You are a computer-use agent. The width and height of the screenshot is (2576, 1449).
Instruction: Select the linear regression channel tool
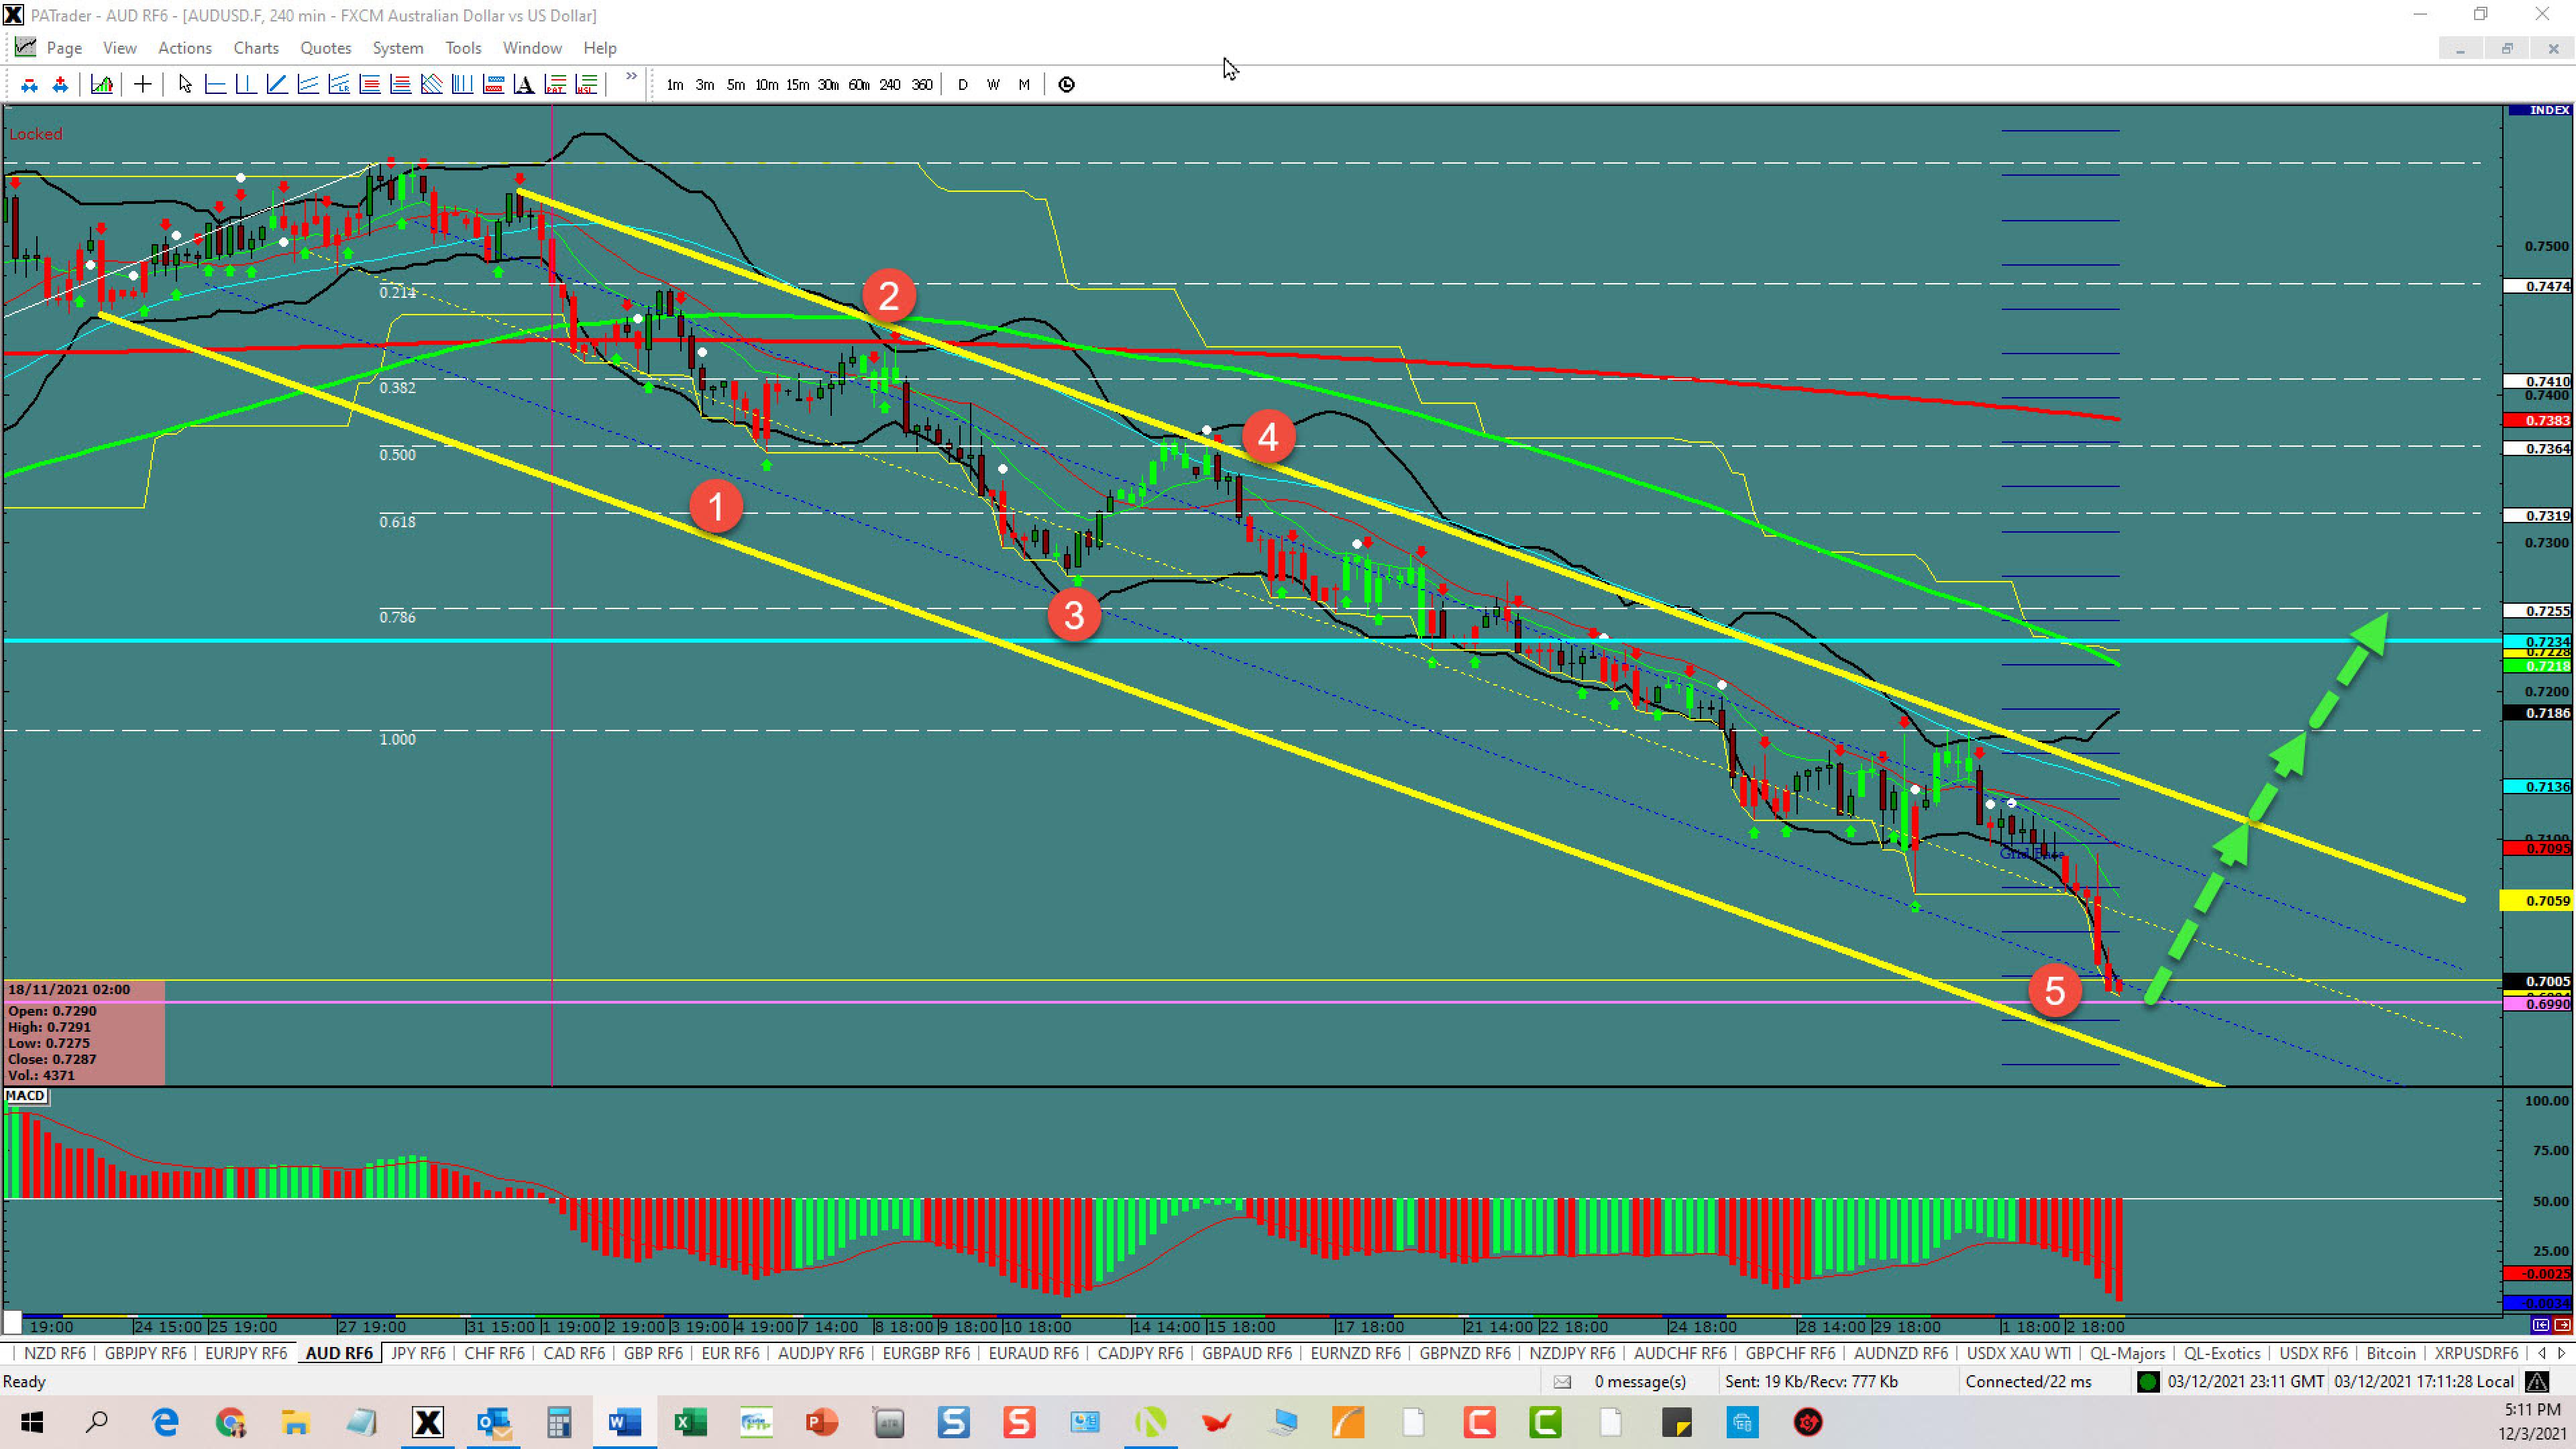pyautogui.click(x=339, y=85)
